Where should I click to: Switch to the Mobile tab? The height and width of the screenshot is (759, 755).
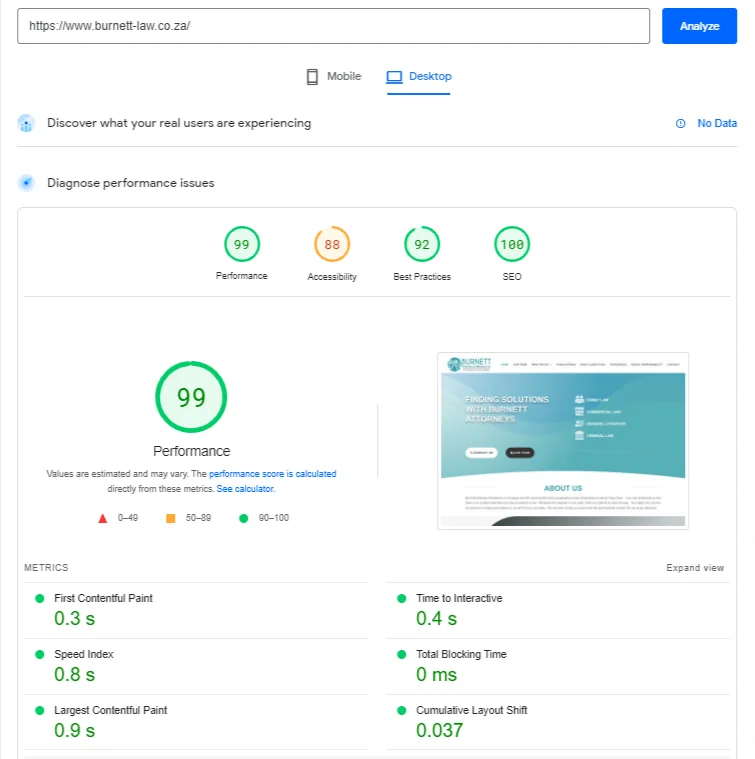tap(334, 76)
